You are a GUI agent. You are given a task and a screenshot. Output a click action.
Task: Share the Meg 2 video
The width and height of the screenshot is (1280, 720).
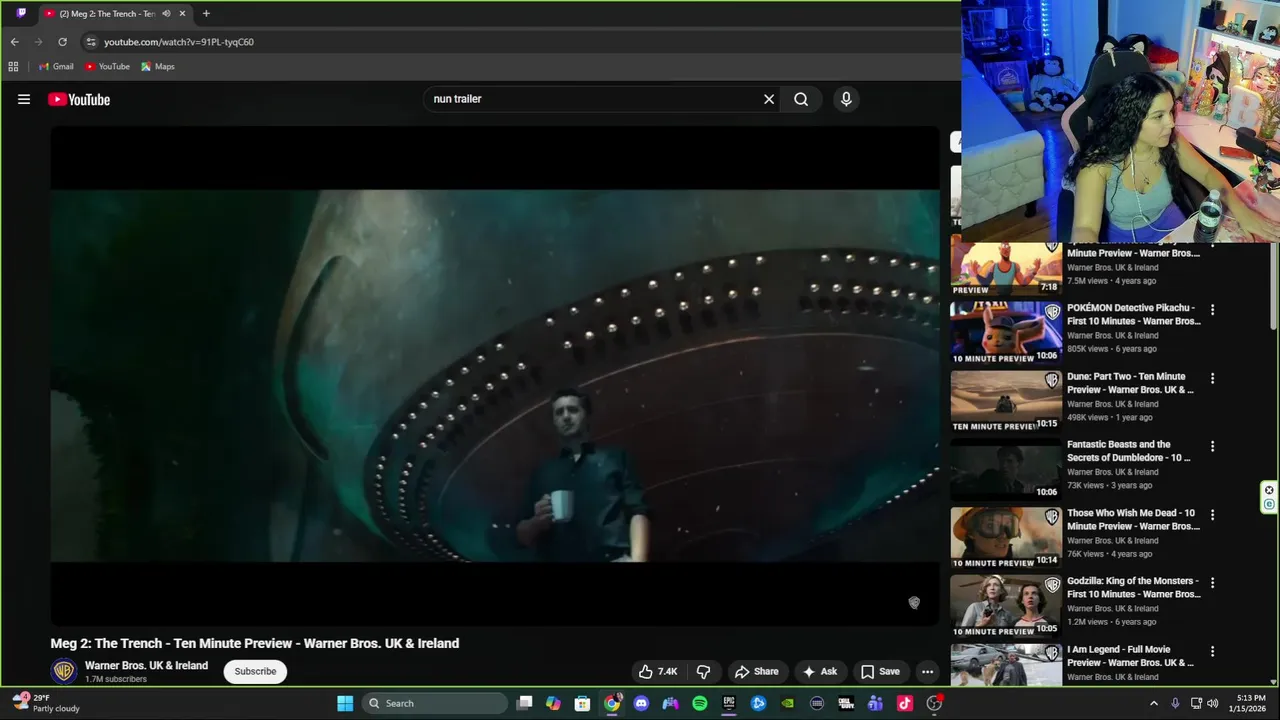click(756, 671)
